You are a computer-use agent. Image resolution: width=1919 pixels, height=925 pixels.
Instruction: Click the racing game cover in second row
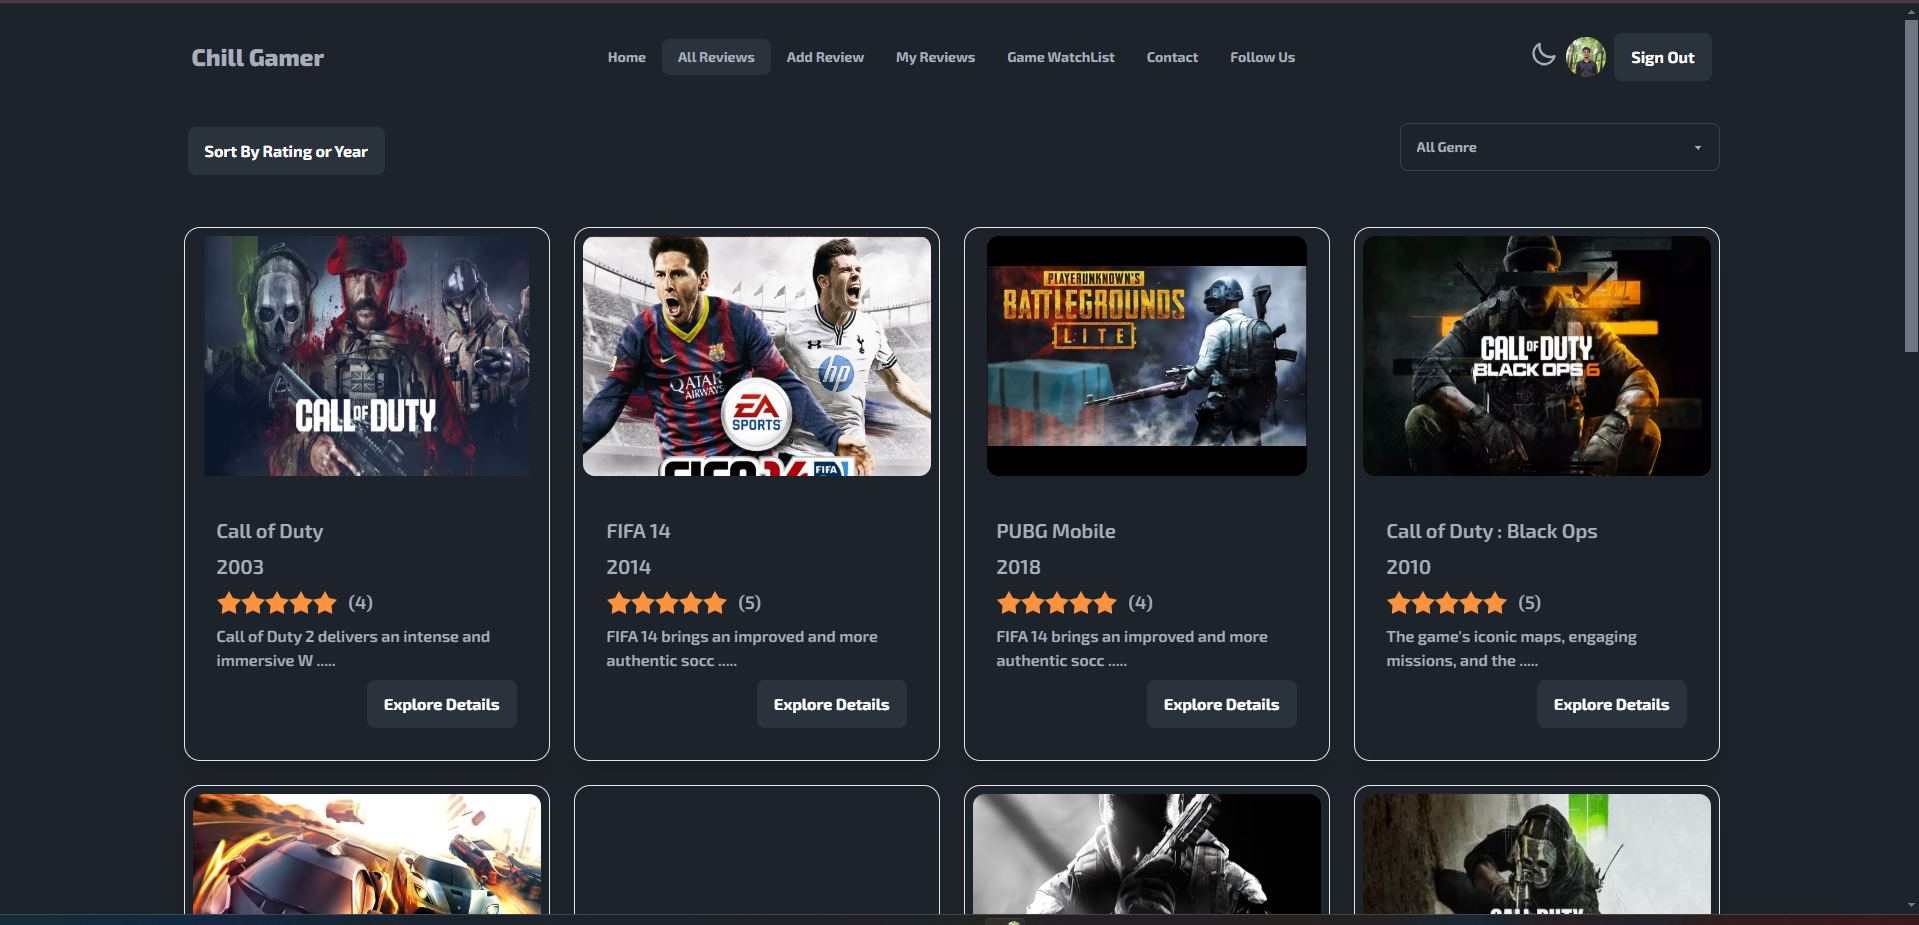tap(367, 854)
